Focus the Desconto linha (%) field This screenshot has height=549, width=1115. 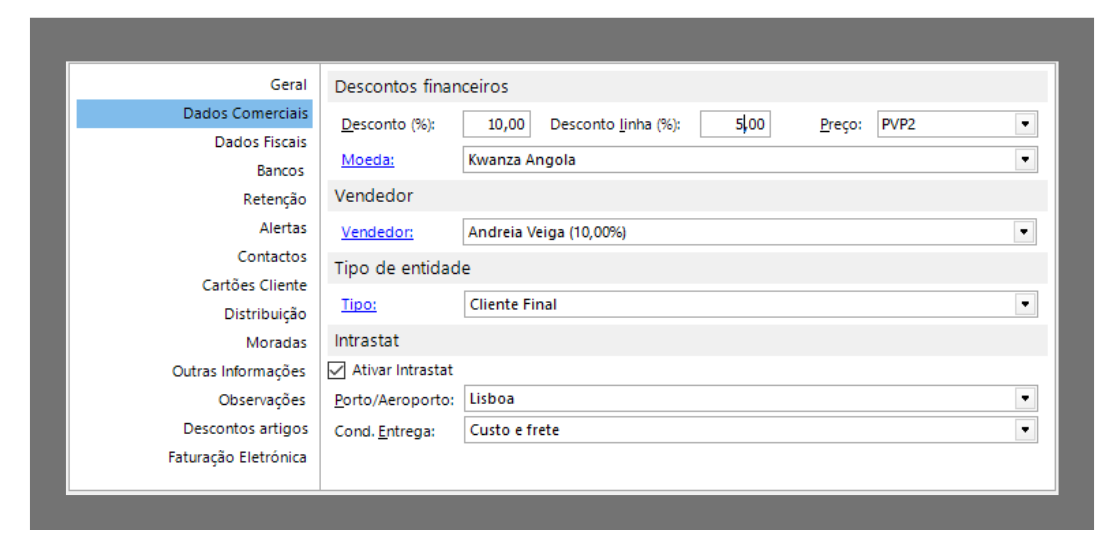click(x=735, y=125)
